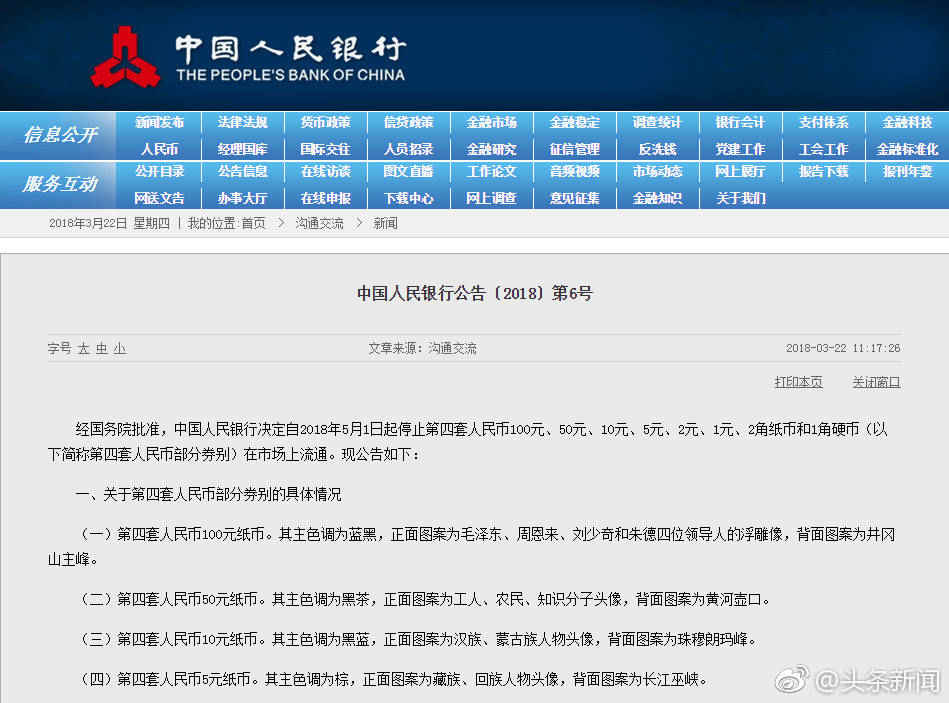Go to the 金融市场 section

[491, 123]
